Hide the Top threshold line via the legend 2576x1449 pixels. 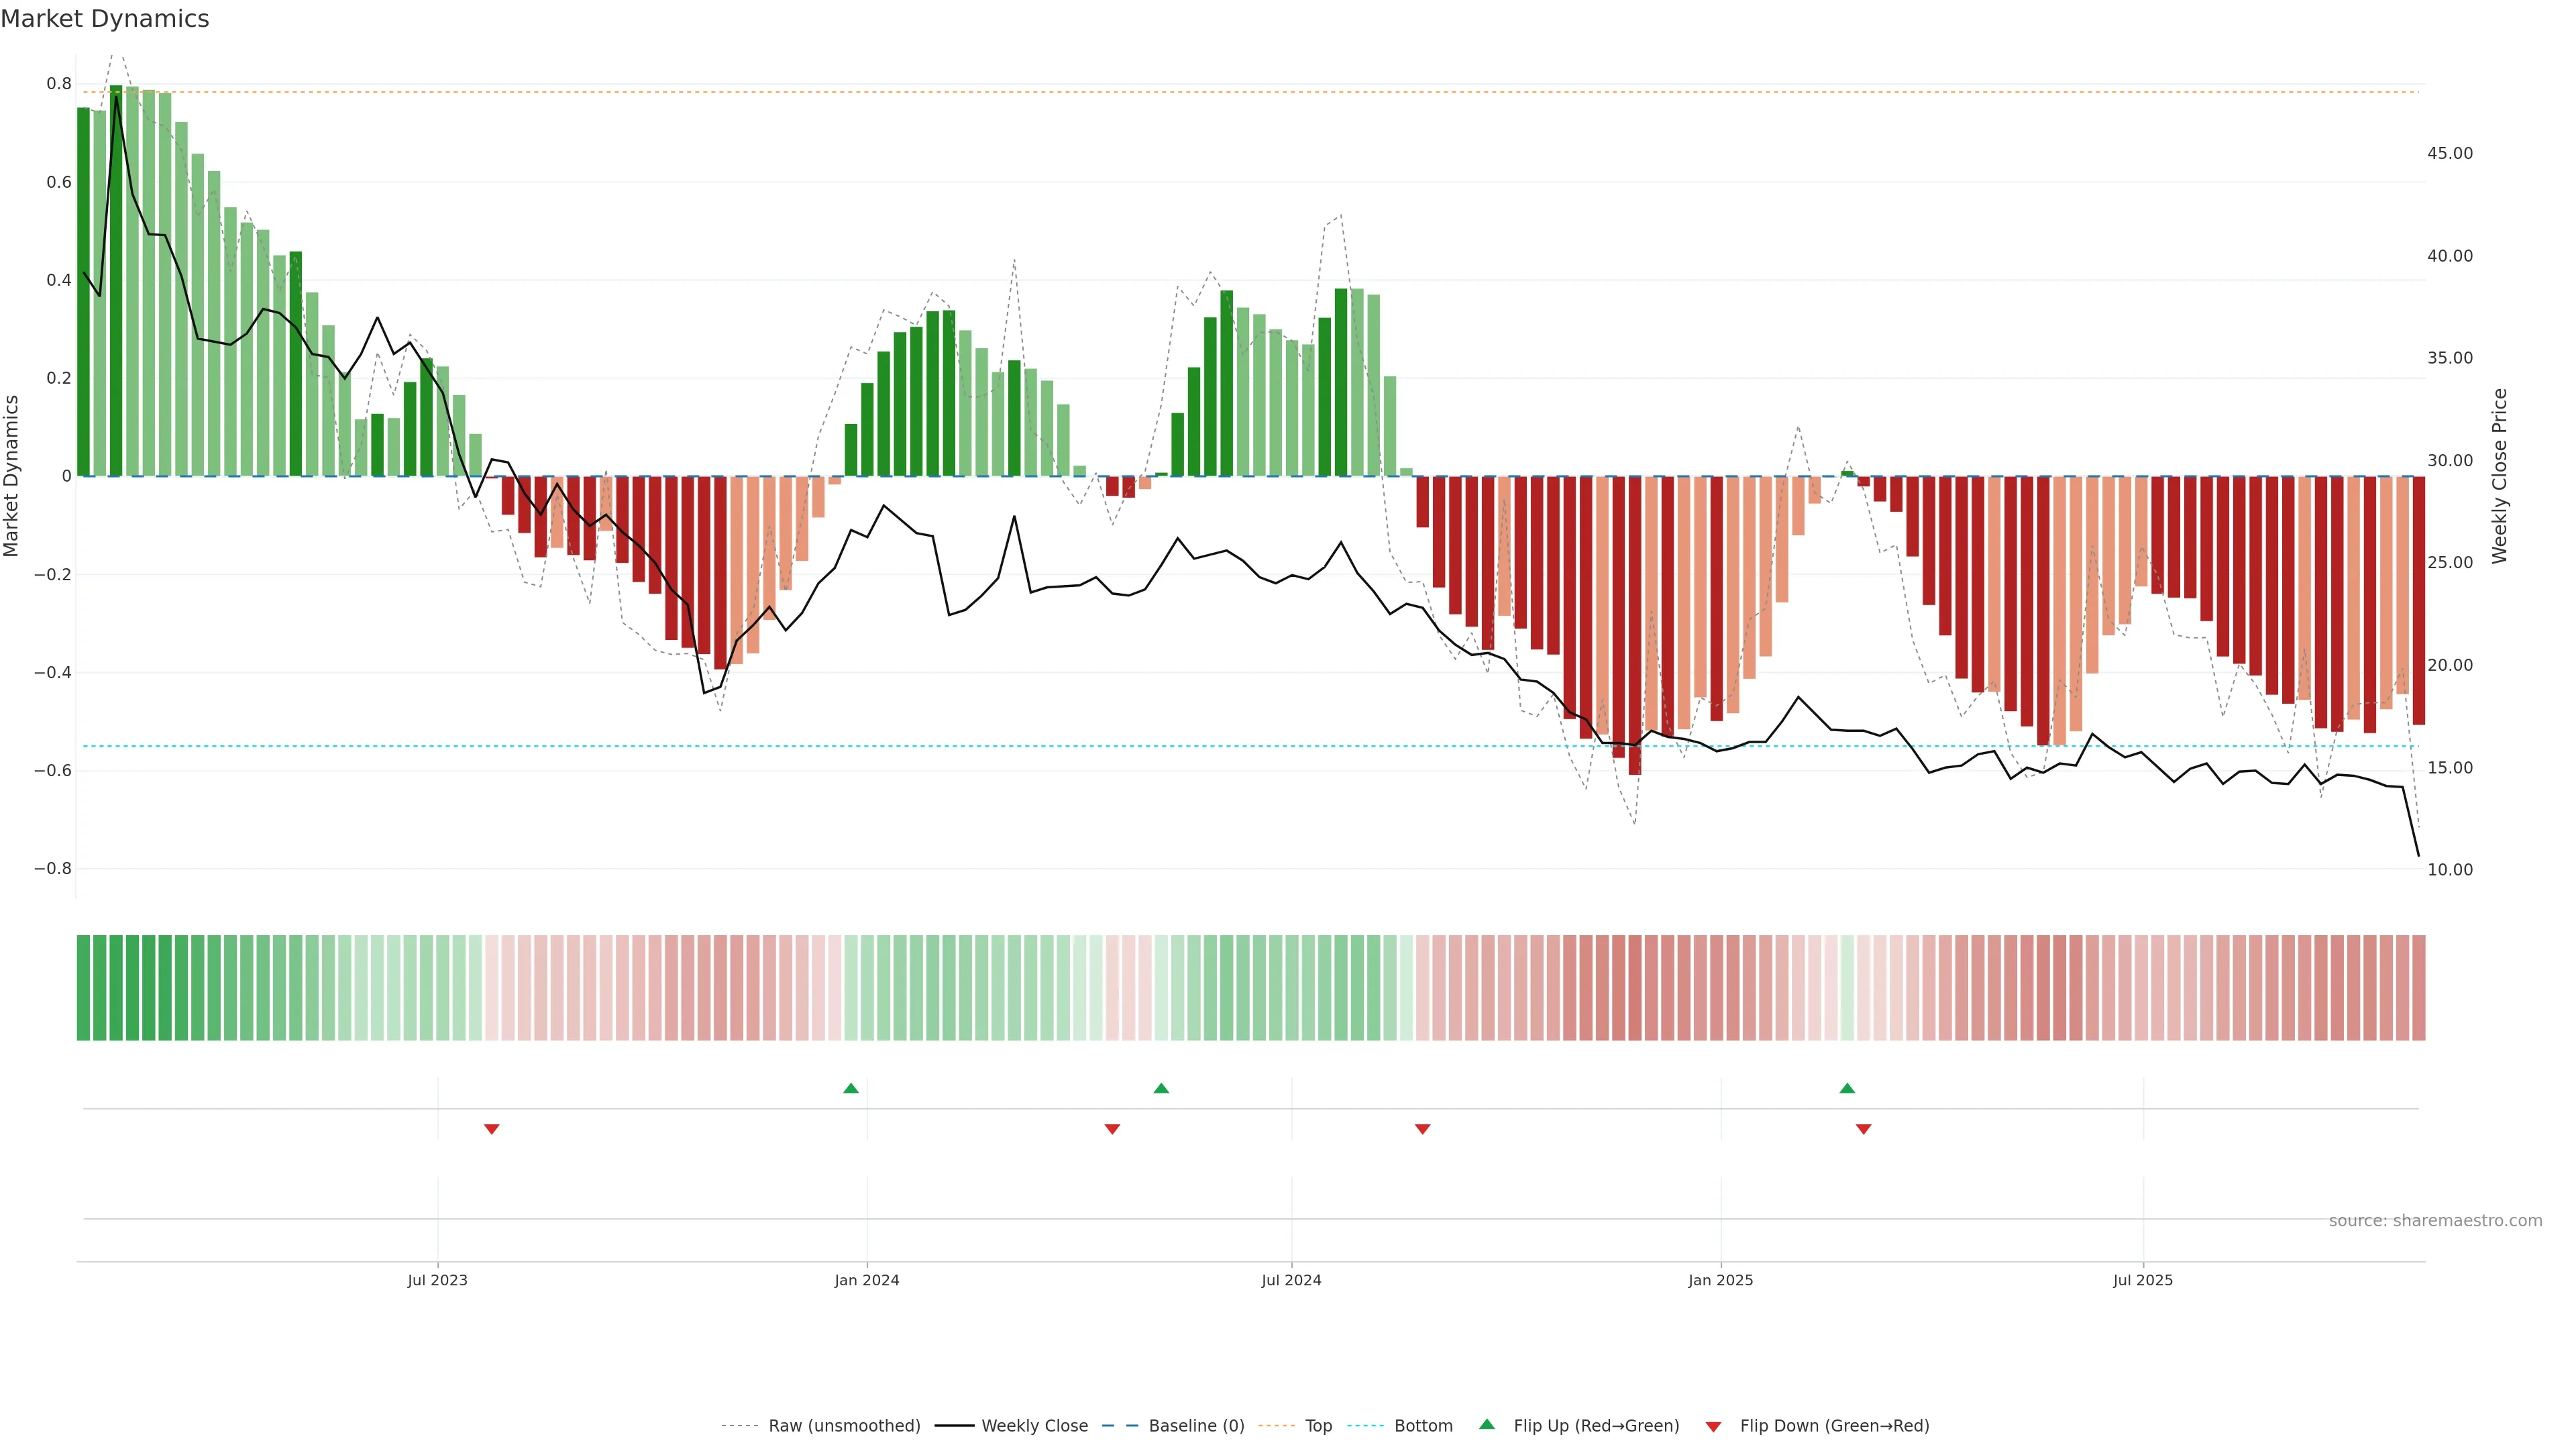[1318, 1426]
